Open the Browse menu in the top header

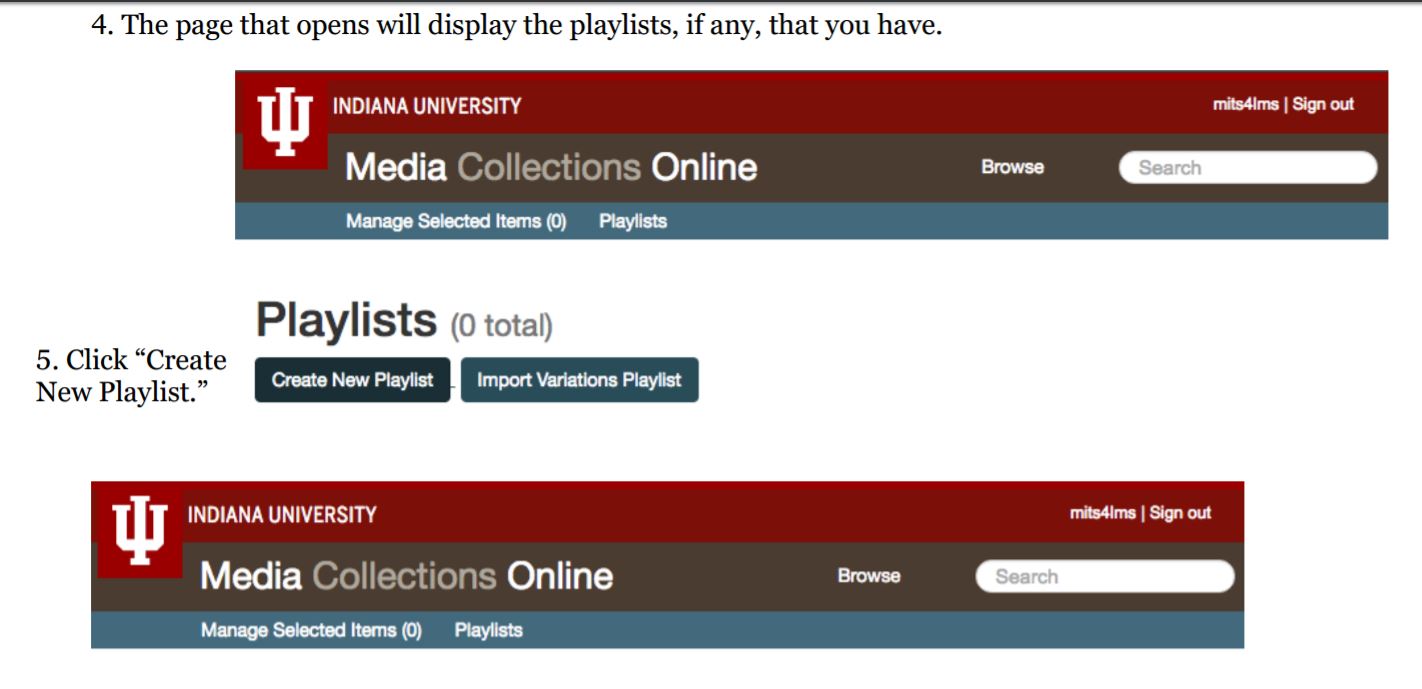(1012, 167)
